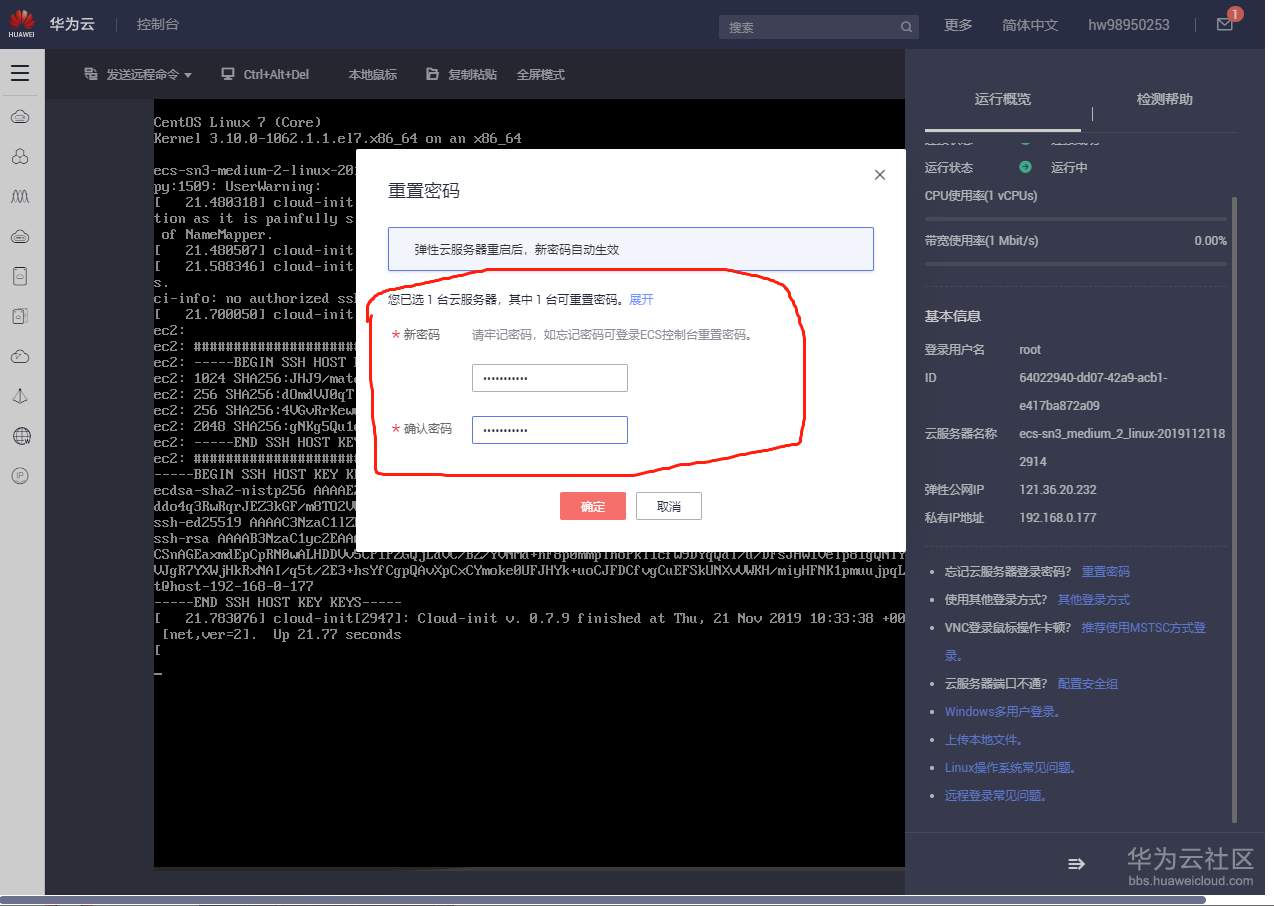Switch to full screen mode
1274x906 pixels.
(x=541, y=75)
